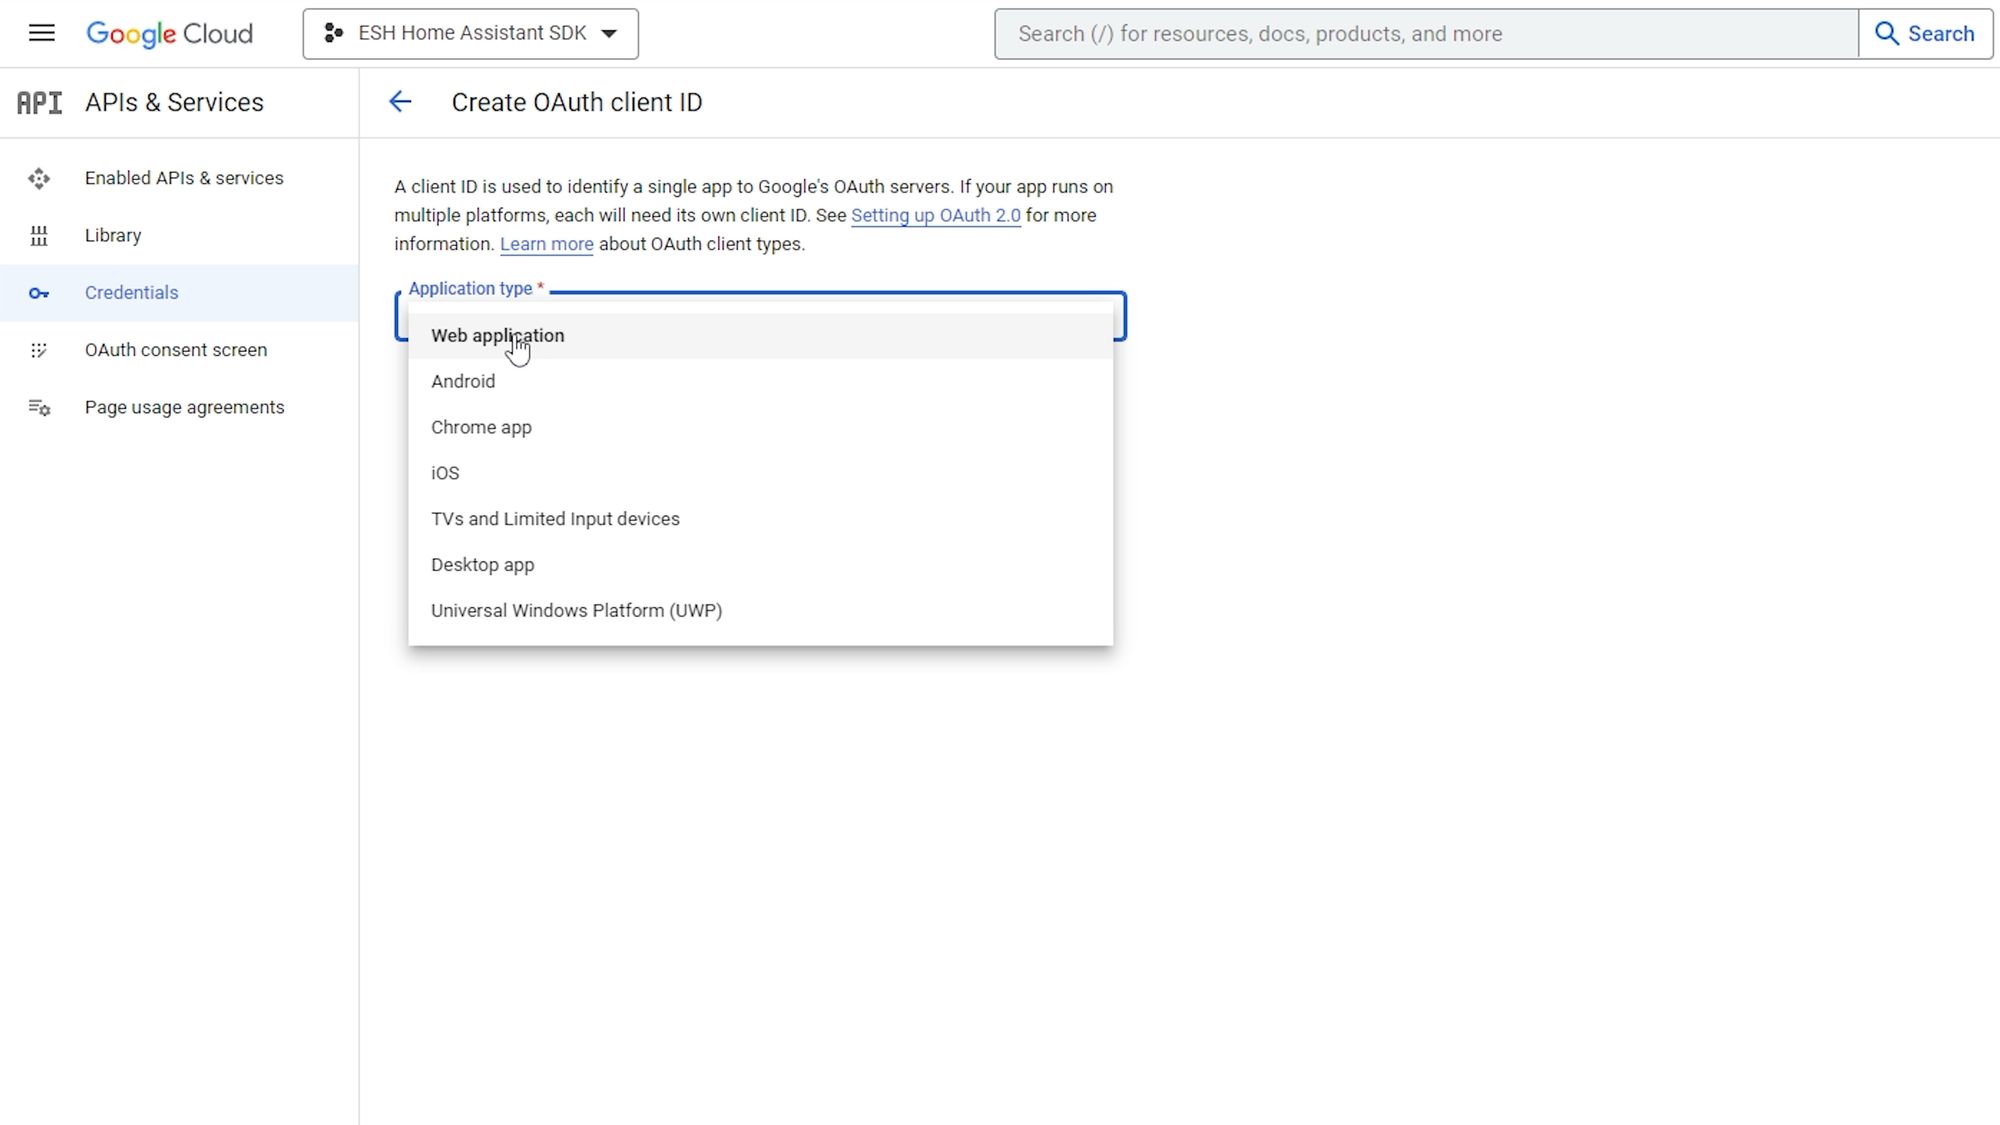Image resolution: width=2000 pixels, height=1125 pixels.
Task: Select Web application from dropdown
Action: 497,335
